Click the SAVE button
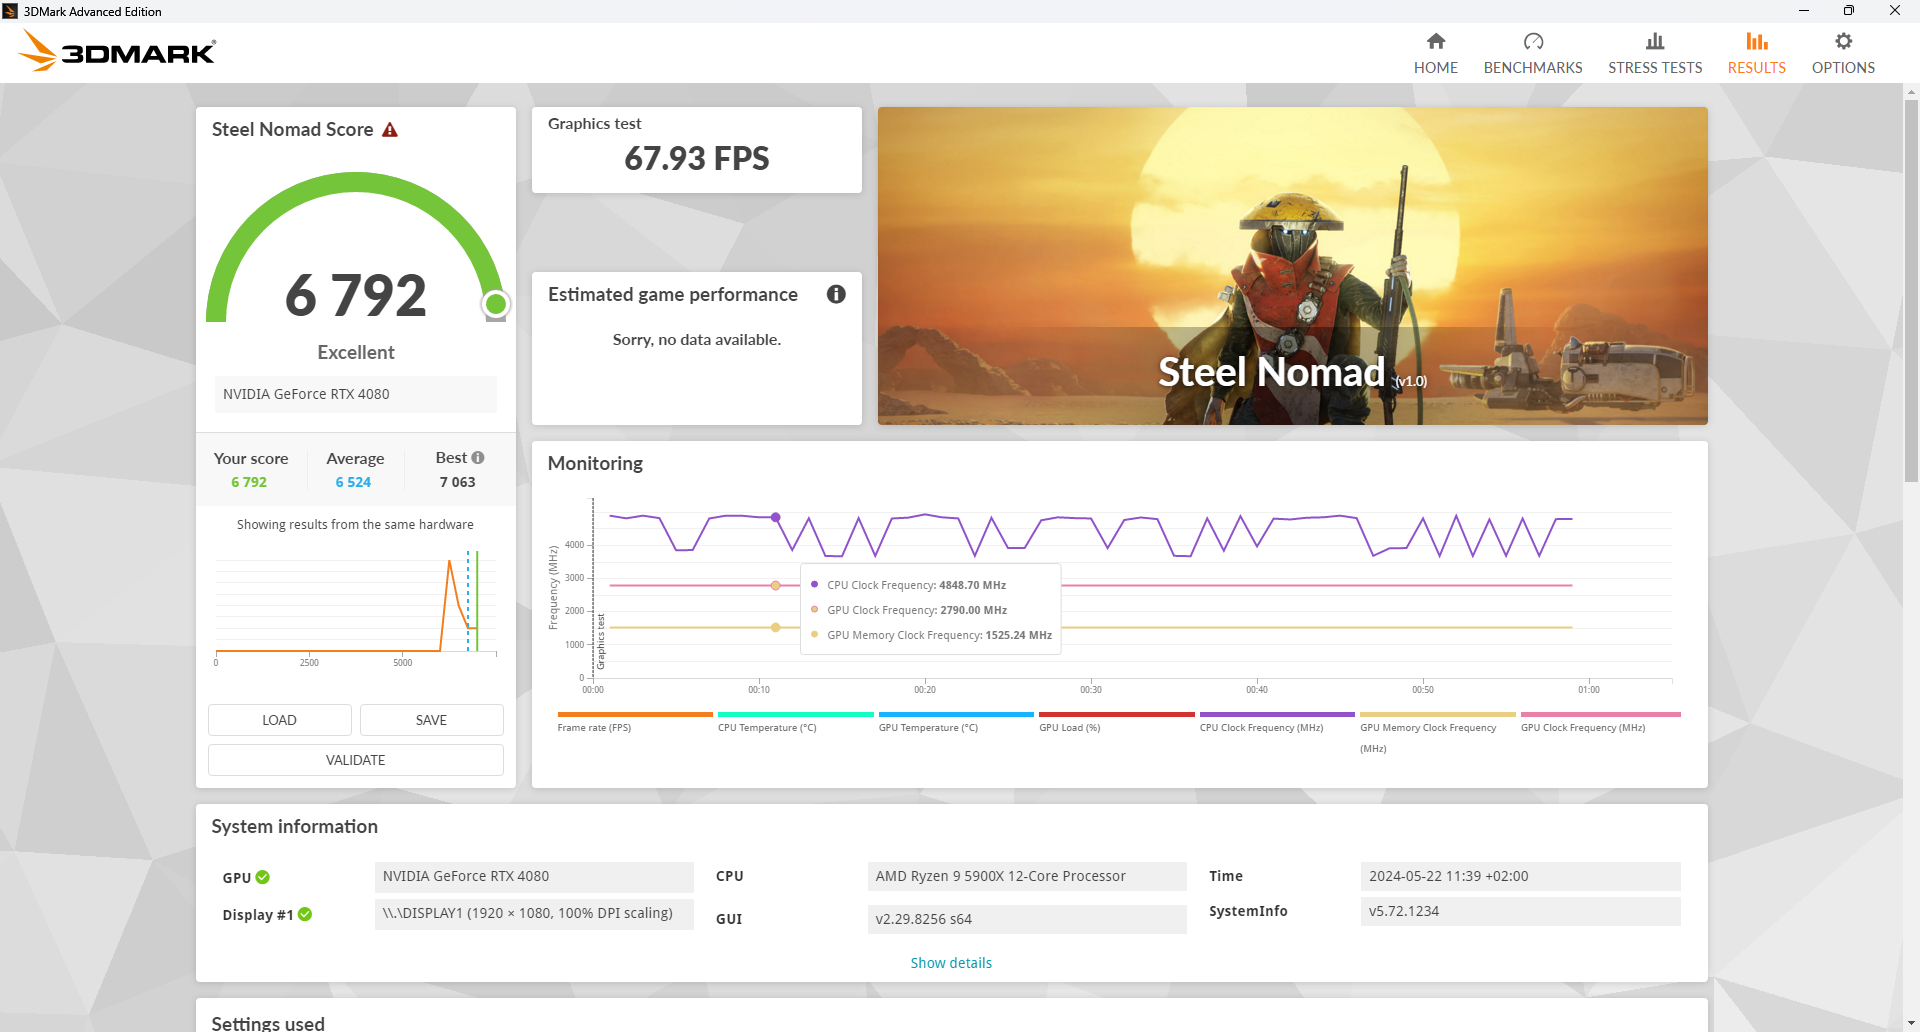Screen dimensions: 1920x1032 (432, 720)
